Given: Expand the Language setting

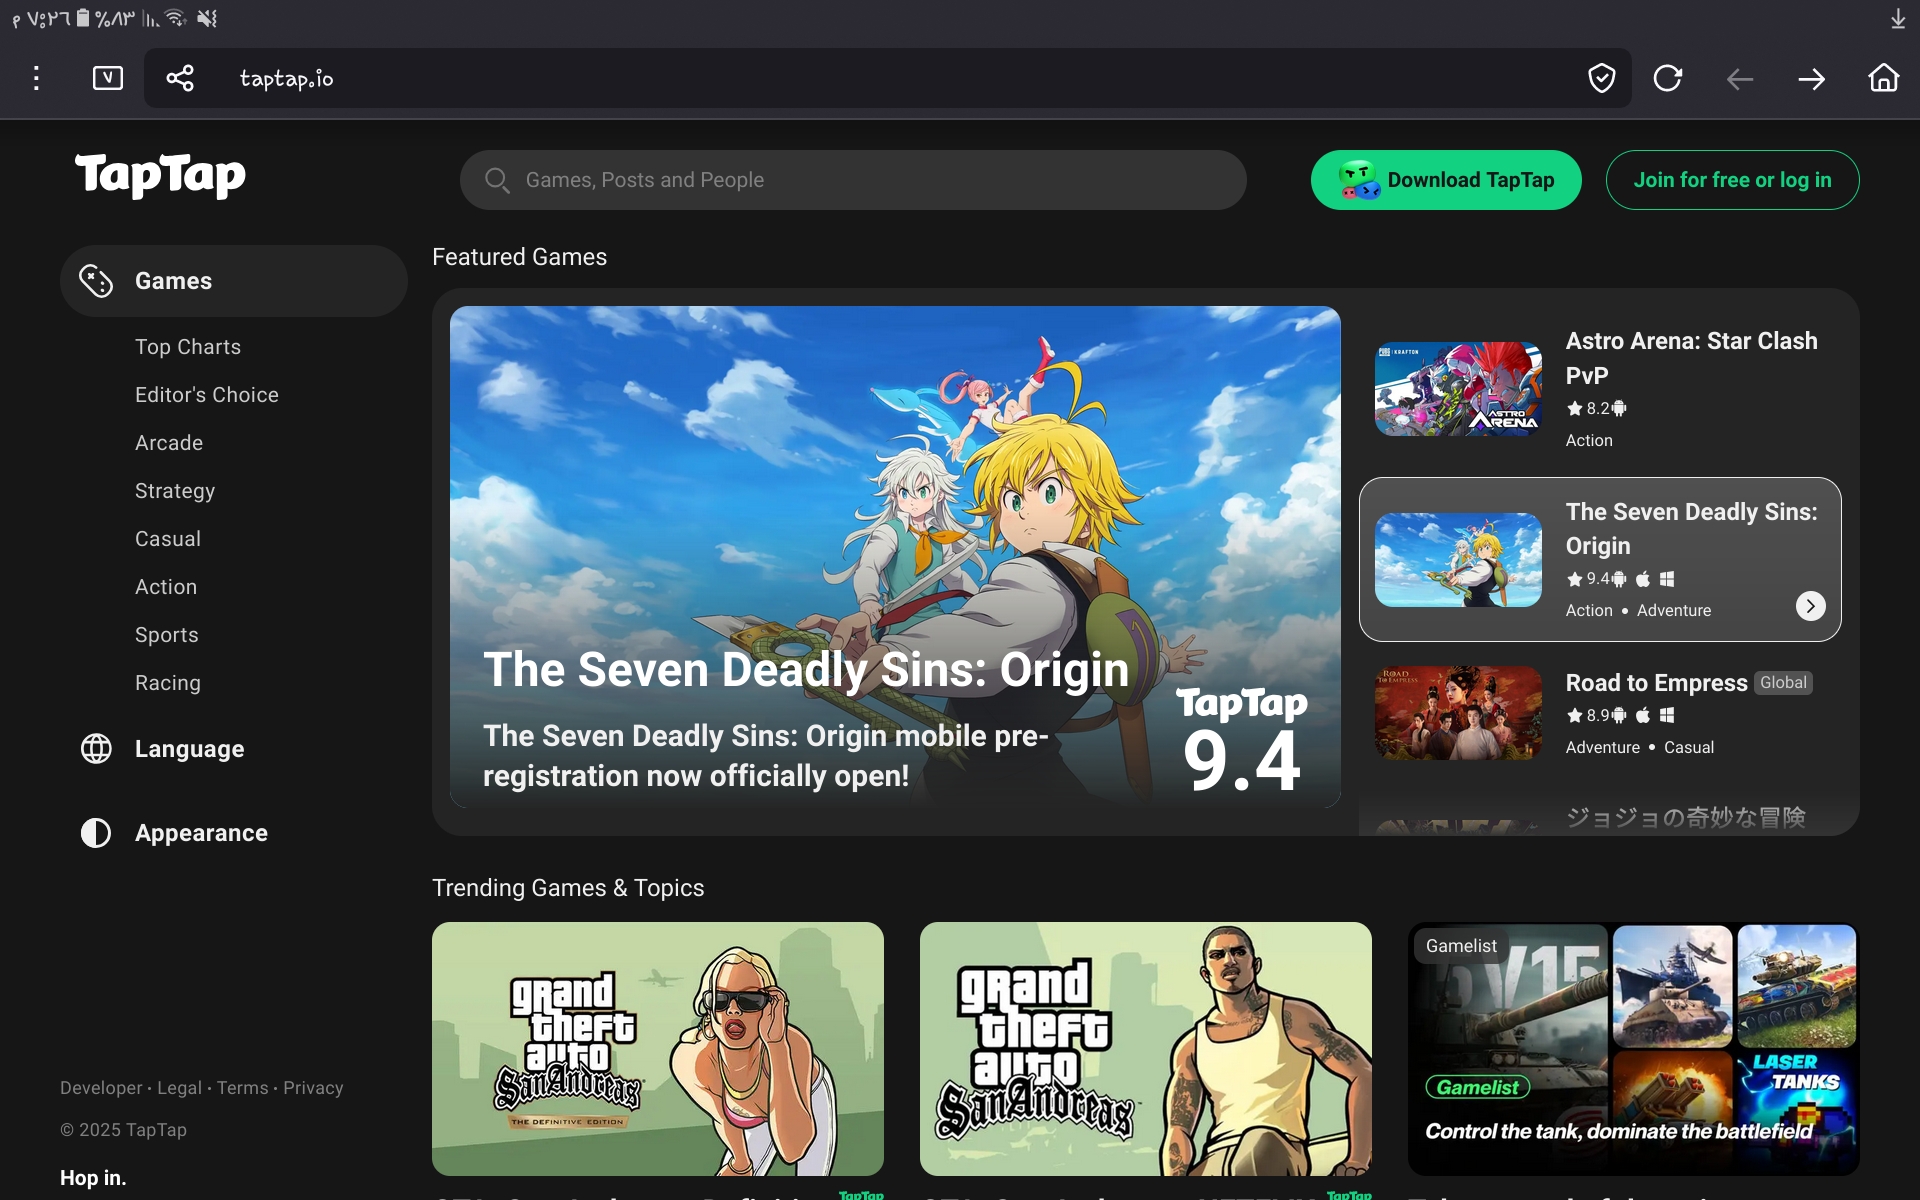Looking at the screenshot, I should point(190,749).
